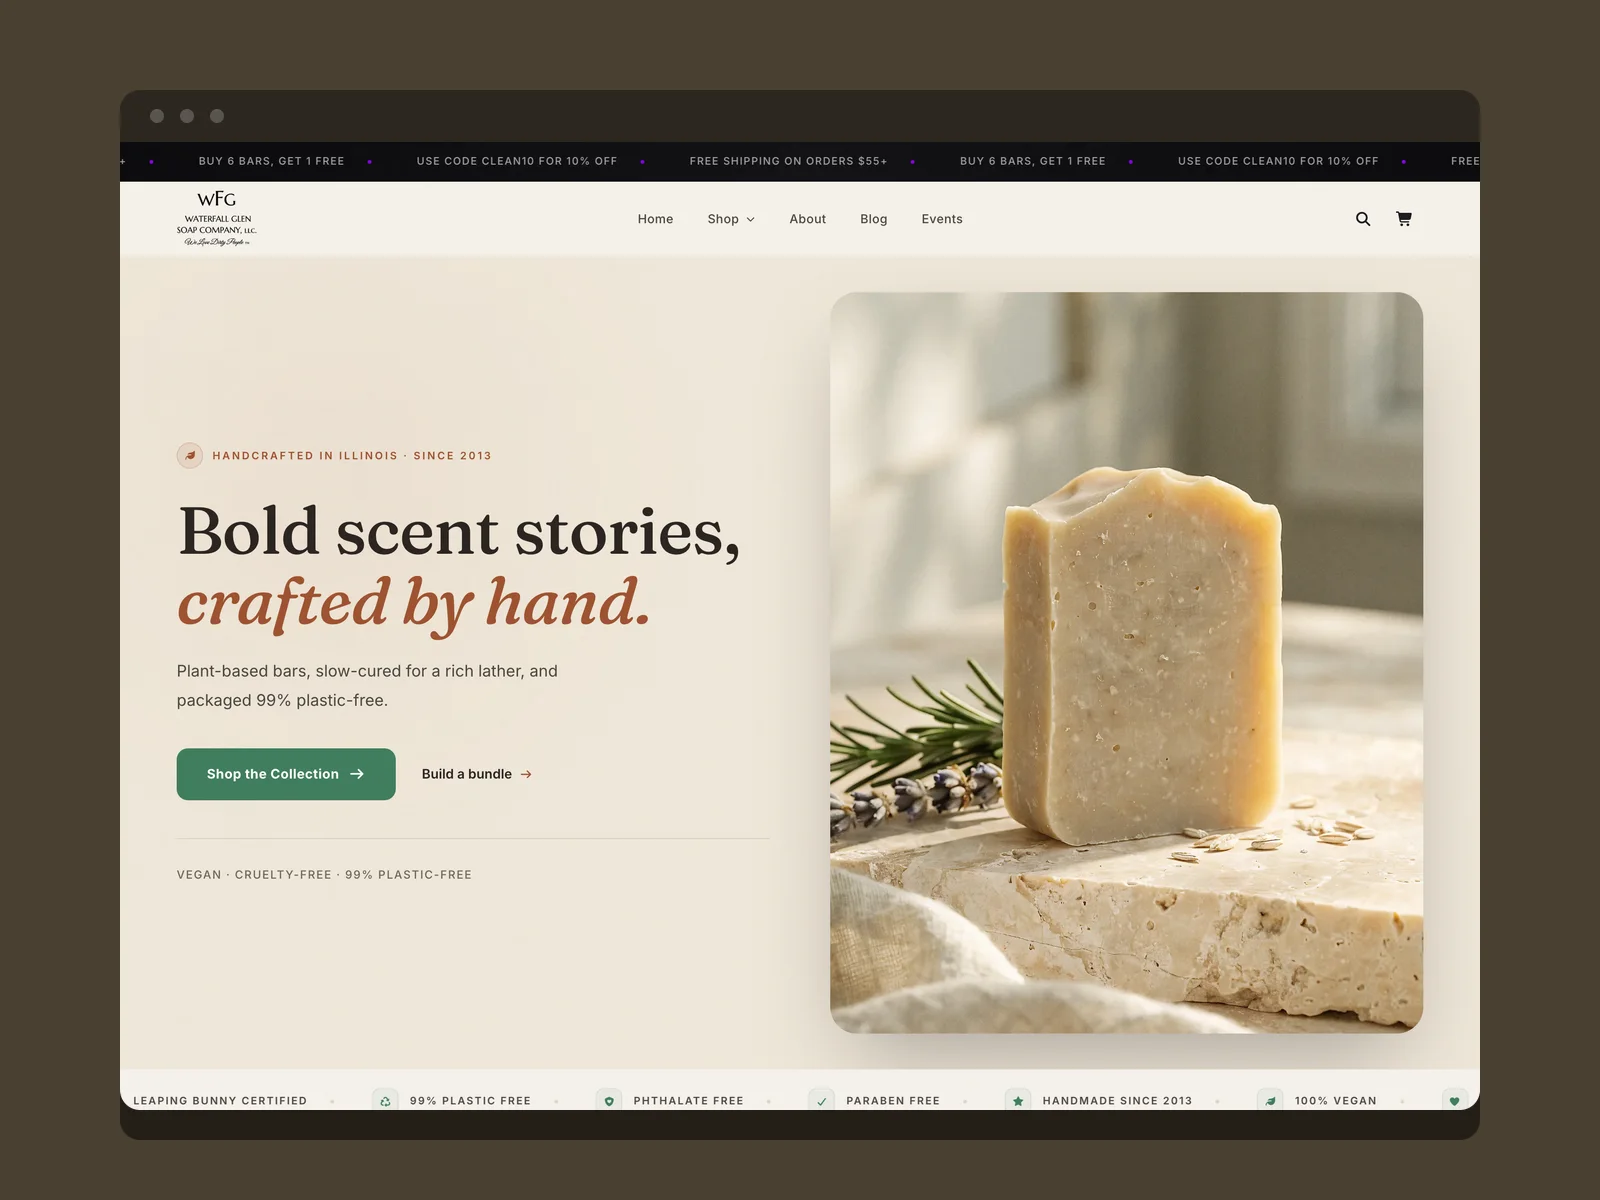Click the leaf icon beside 100% Vegan
The width and height of the screenshot is (1600, 1200).
[1271, 1100]
